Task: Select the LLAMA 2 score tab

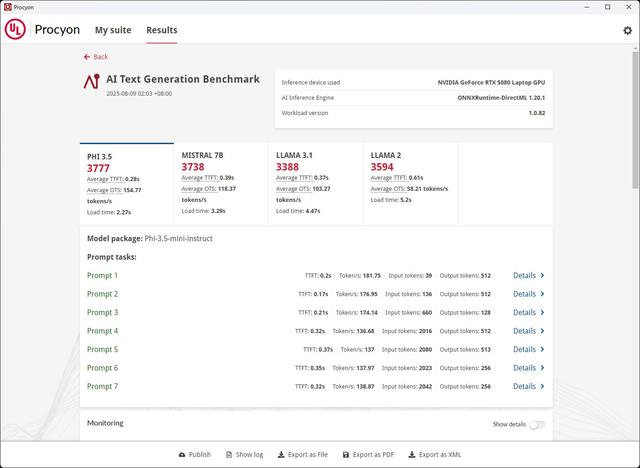Action: [410, 184]
